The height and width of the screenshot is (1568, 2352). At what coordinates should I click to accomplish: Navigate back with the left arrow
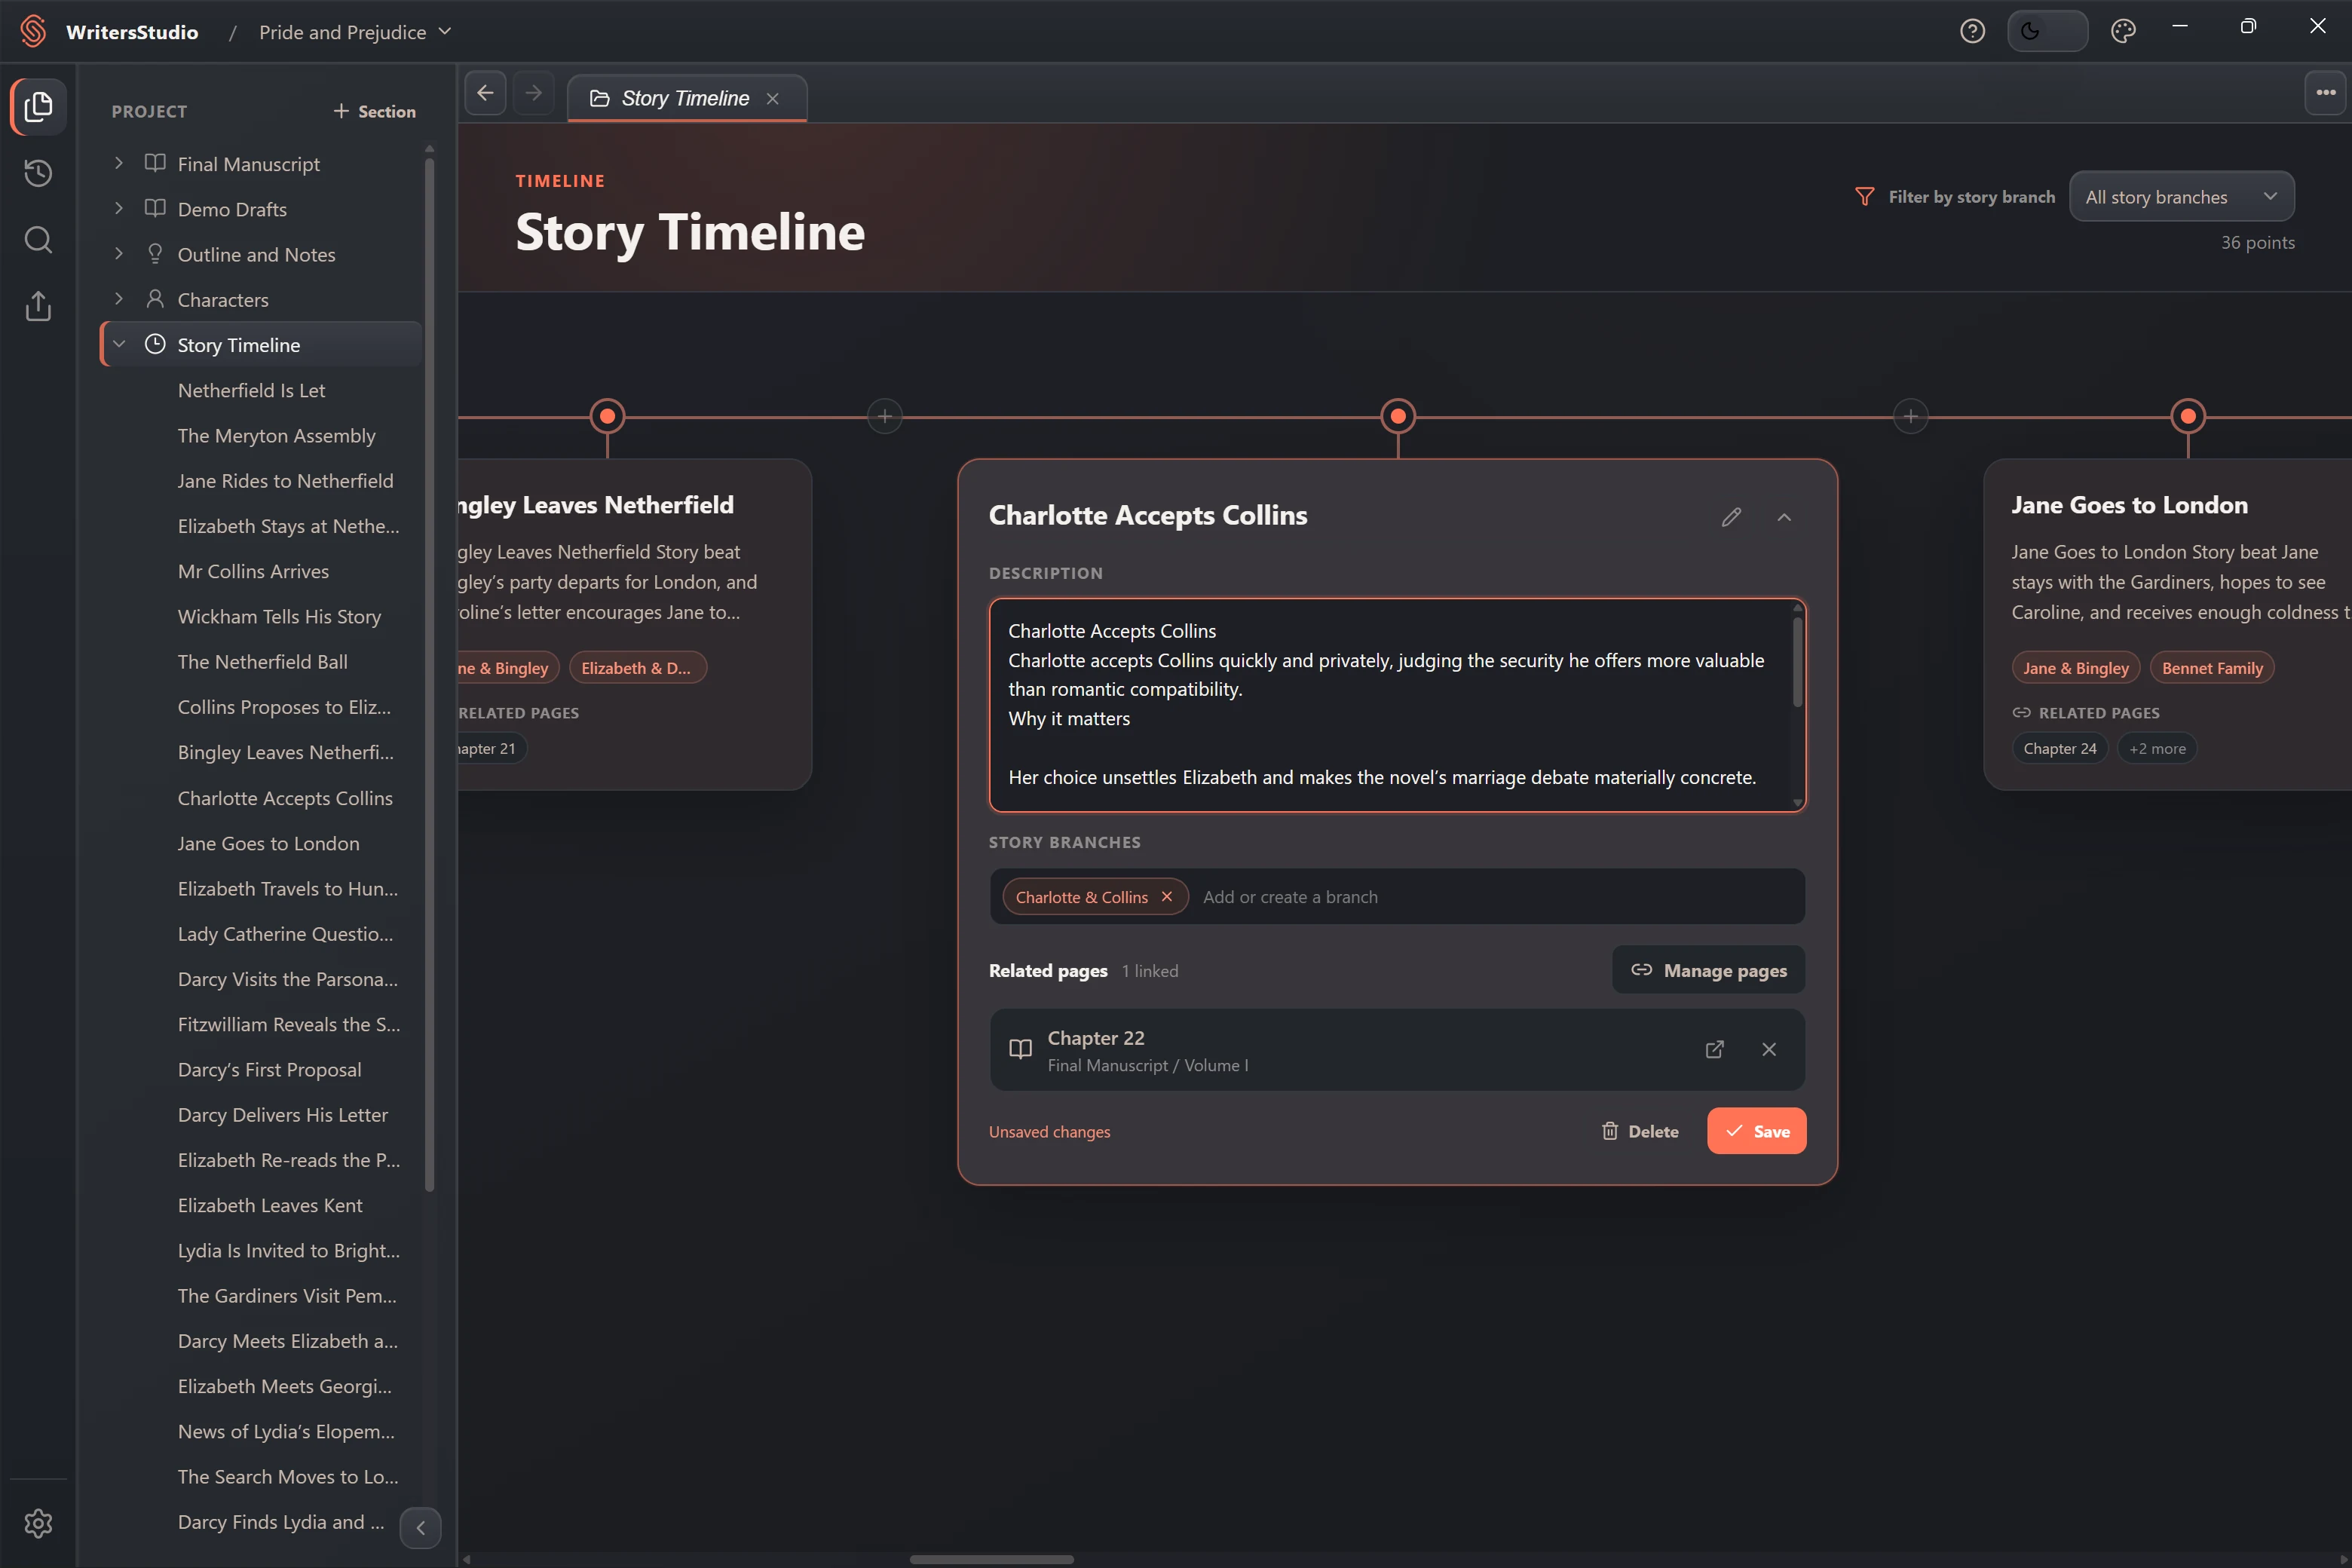pos(485,93)
